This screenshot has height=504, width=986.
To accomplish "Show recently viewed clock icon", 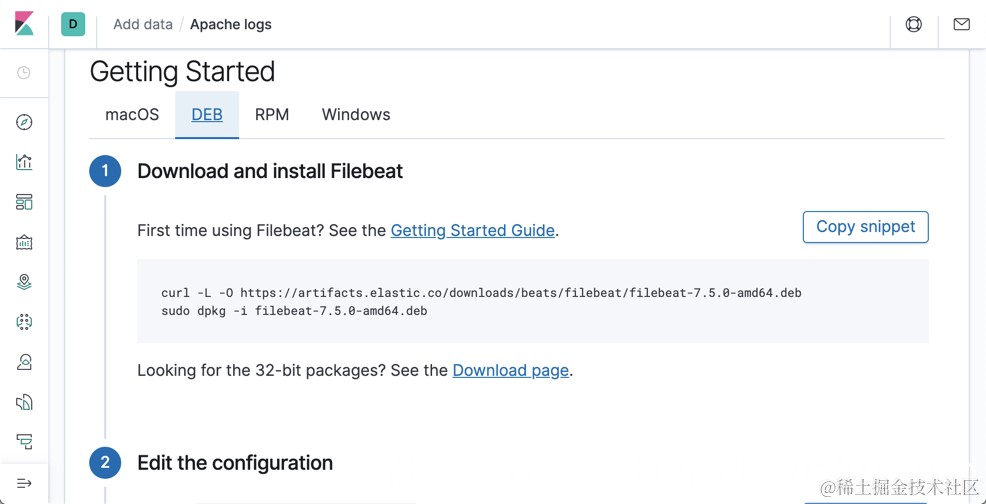I will pyautogui.click(x=24, y=73).
